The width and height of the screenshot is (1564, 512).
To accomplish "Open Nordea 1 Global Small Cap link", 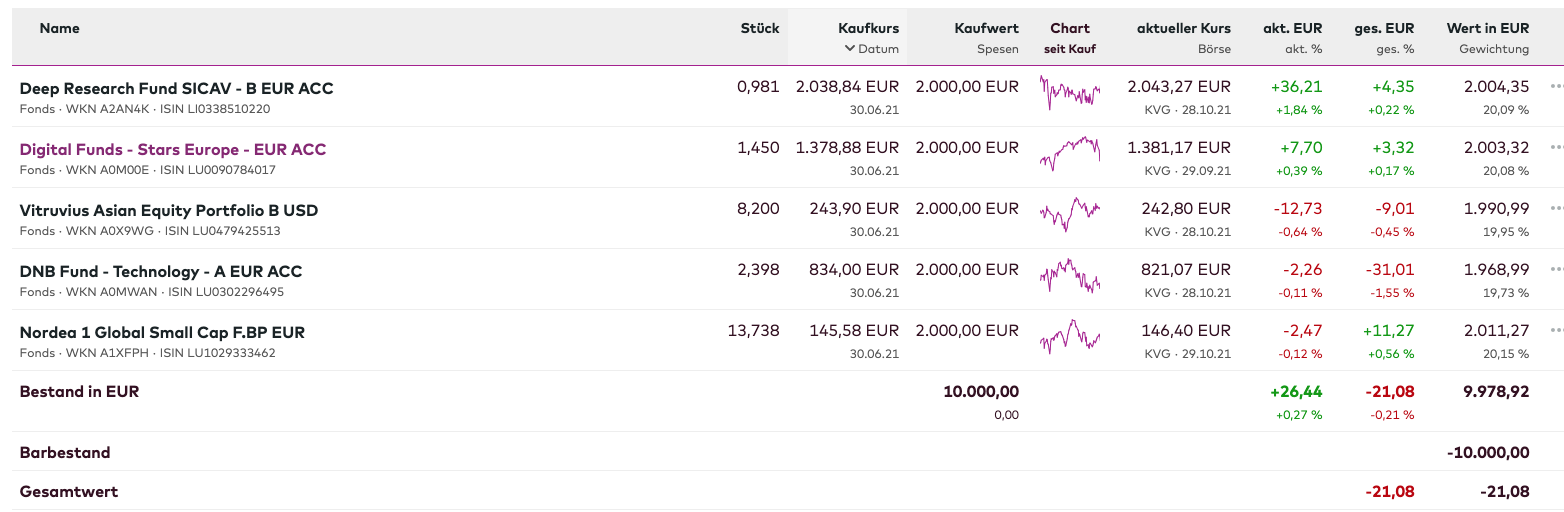I will pos(162,332).
